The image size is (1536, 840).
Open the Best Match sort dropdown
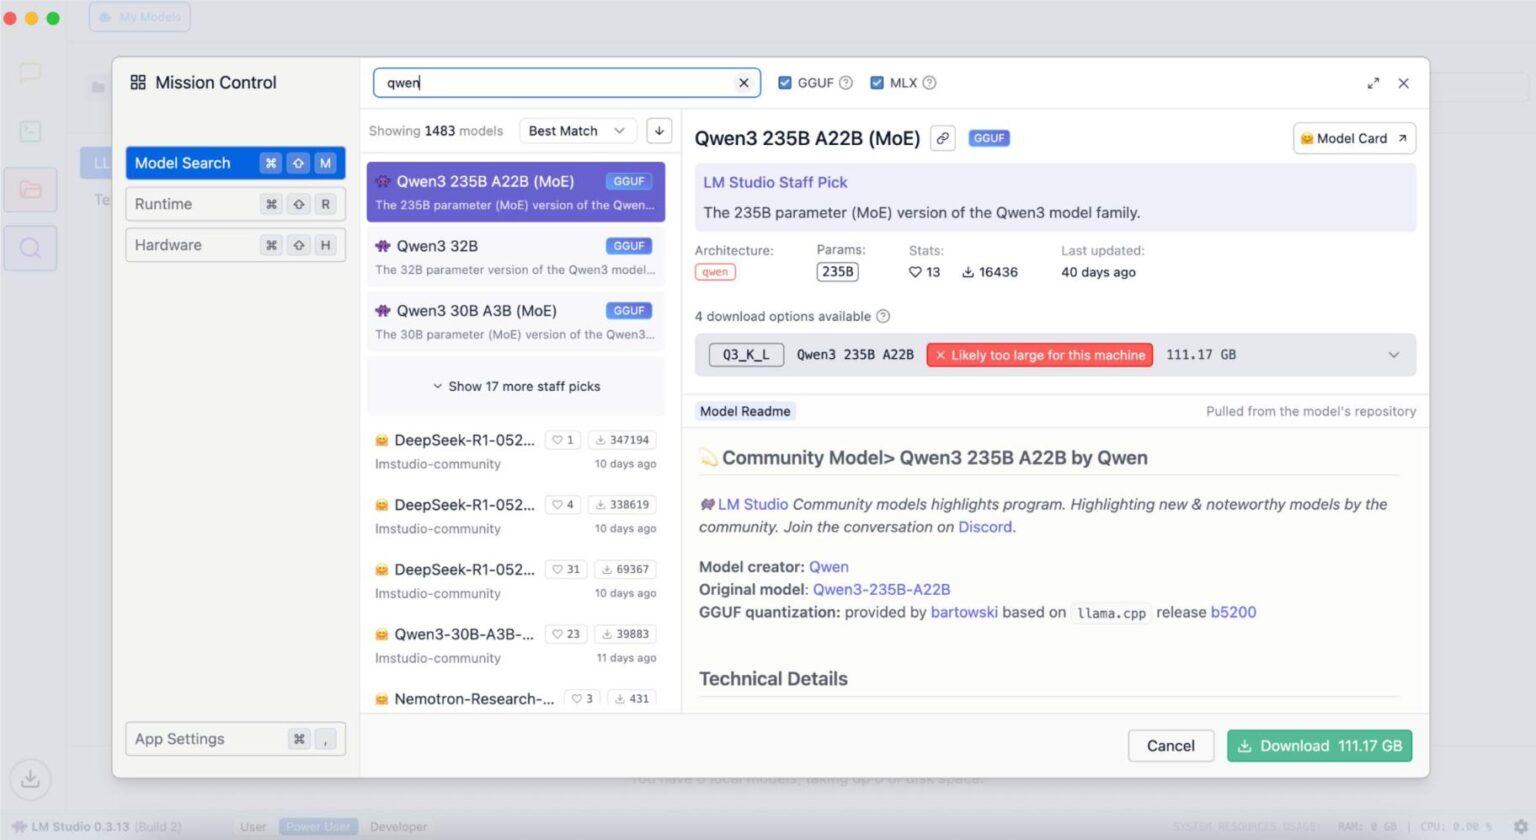tap(578, 131)
